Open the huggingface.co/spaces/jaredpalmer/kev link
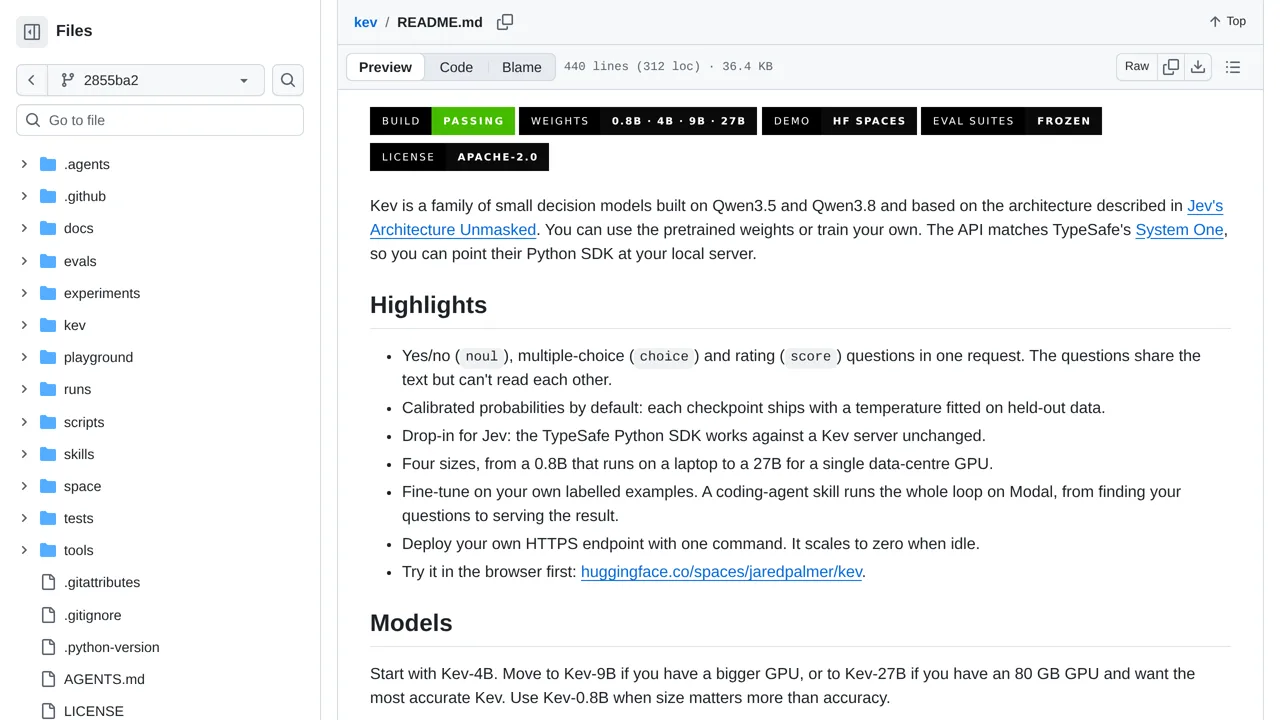 721,572
